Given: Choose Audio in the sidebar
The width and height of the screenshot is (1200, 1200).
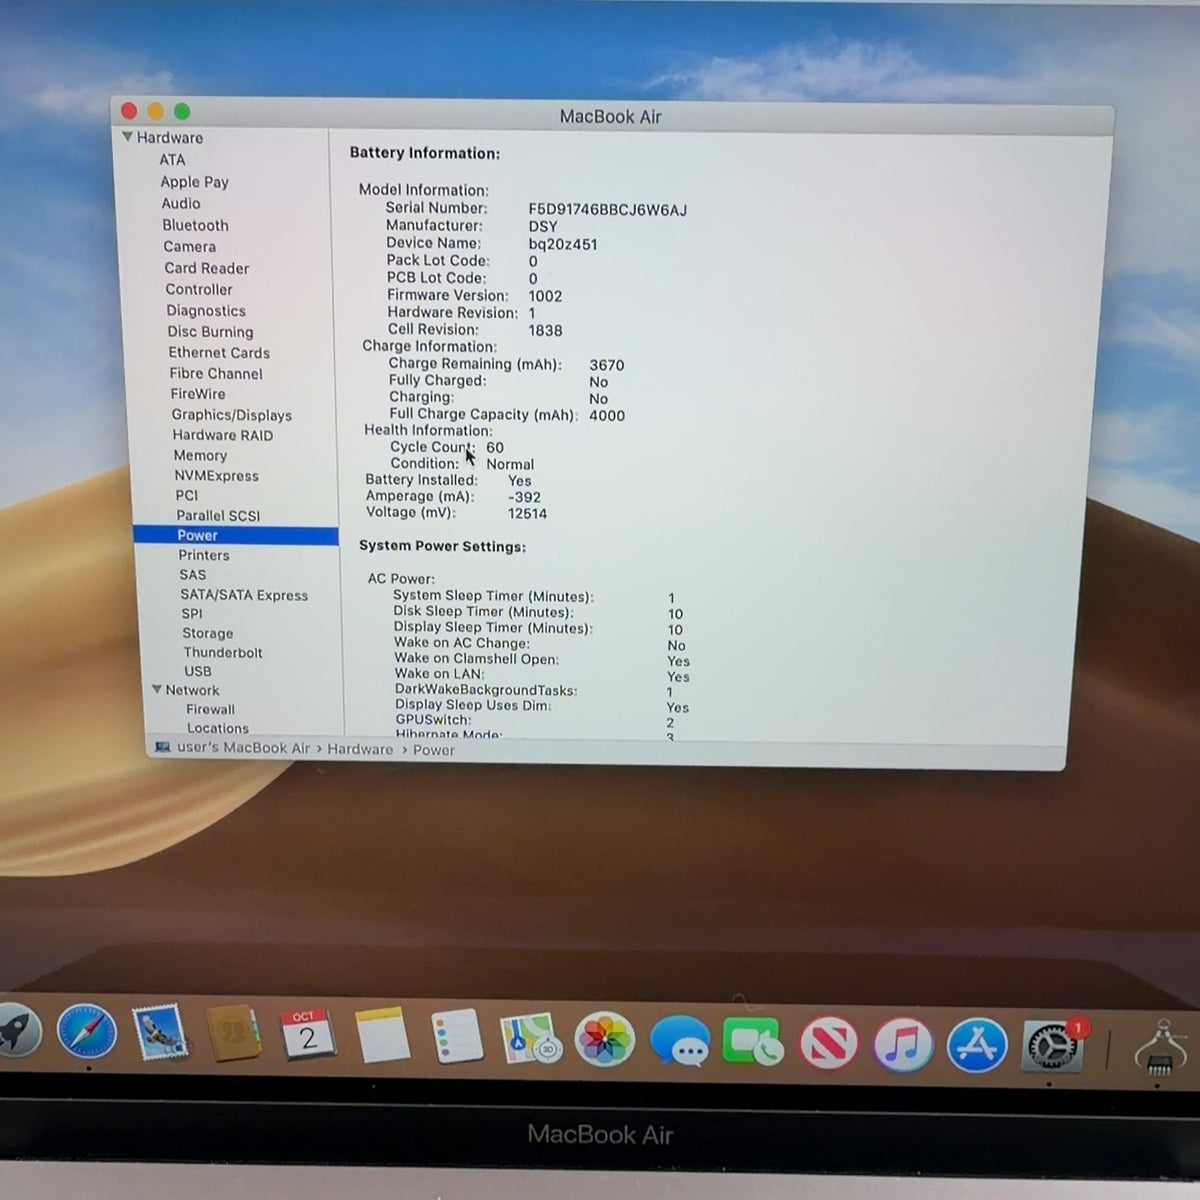Looking at the screenshot, I should (181, 203).
